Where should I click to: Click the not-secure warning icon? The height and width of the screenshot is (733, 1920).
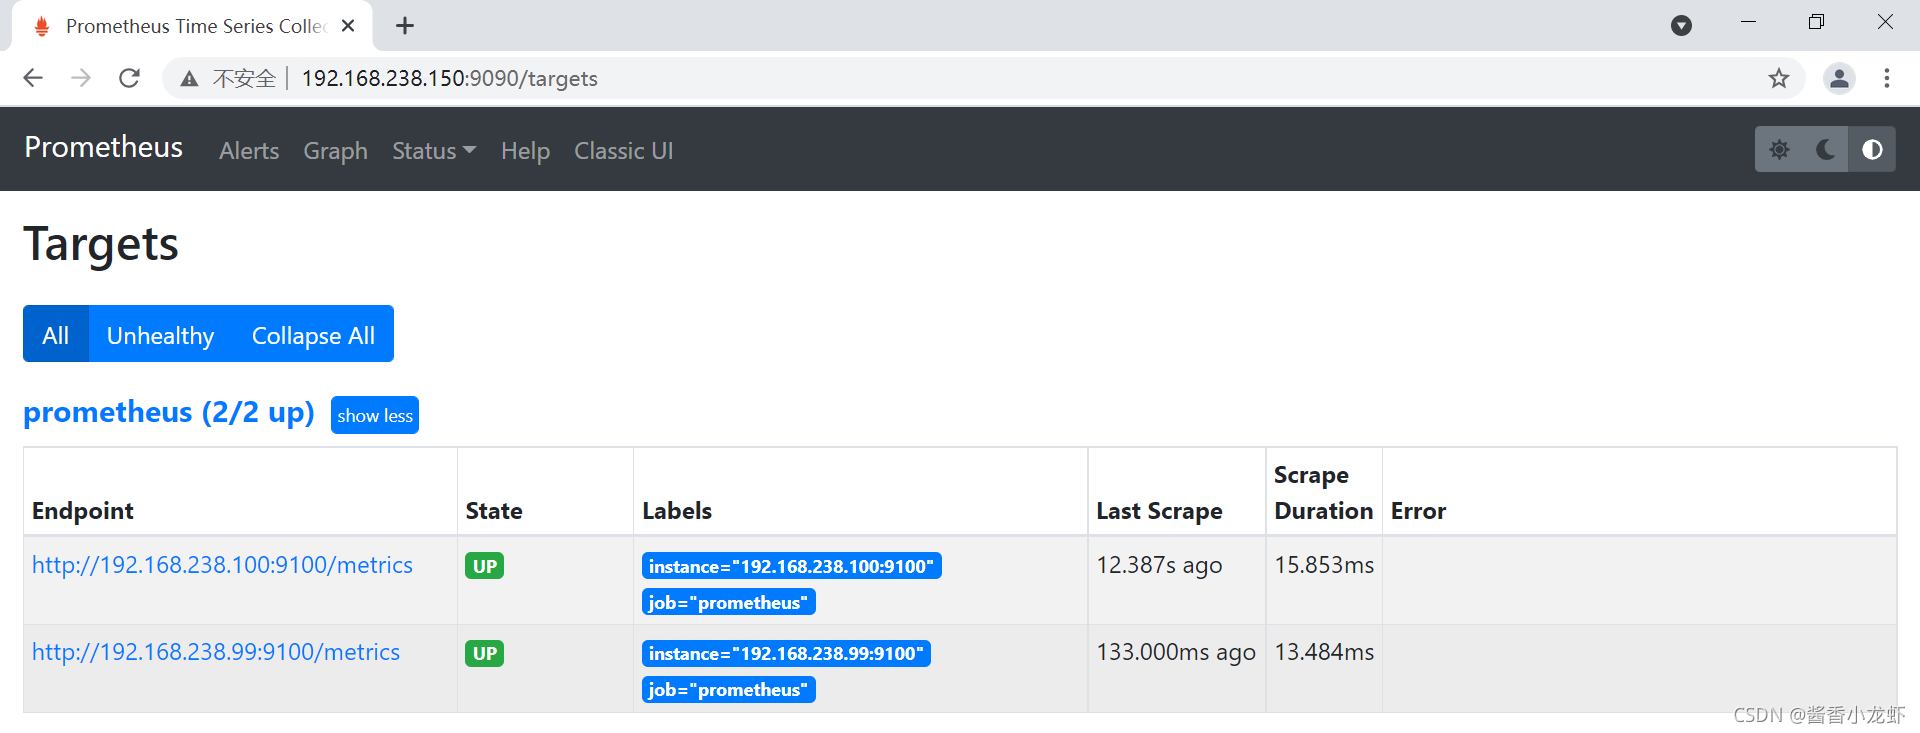click(x=189, y=79)
